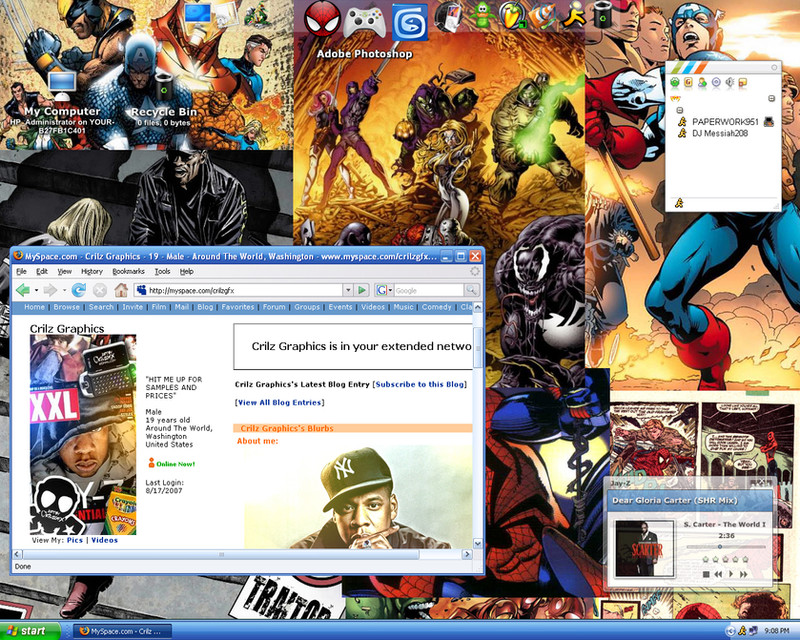
Task: Open the Bookmarks menu in Firefox
Action: pos(128,272)
